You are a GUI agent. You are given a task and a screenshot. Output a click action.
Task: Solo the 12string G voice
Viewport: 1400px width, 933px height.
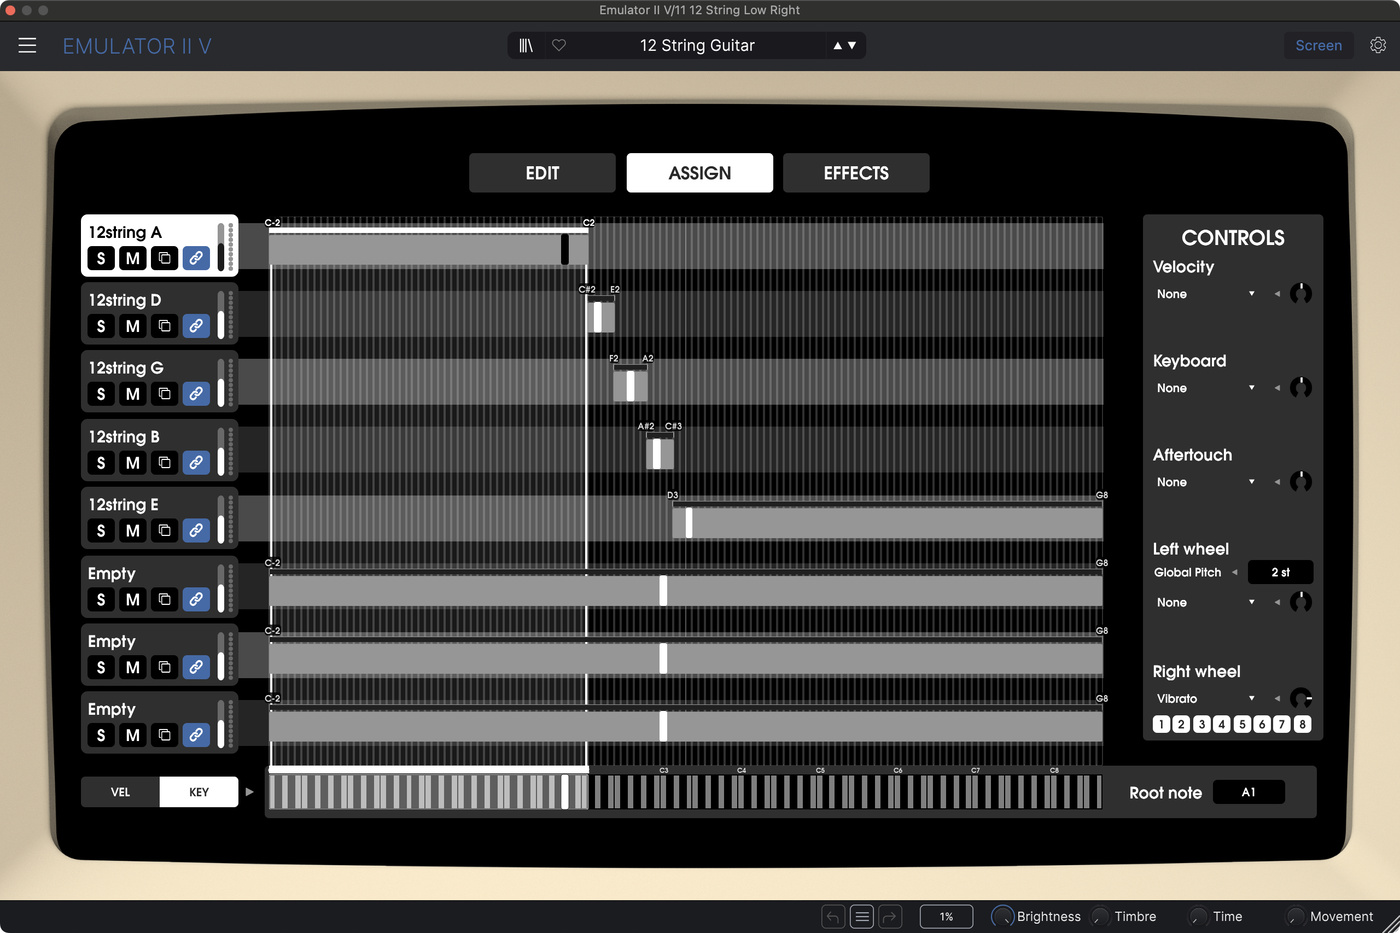click(101, 394)
